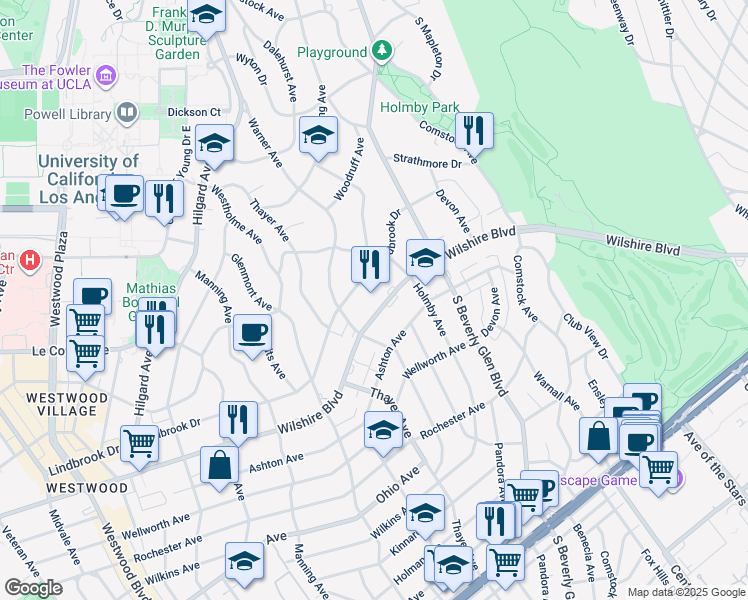The image size is (748, 600).
Task: Click the Holmby Park label
Action: pyautogui.click(x=420, y=107)
